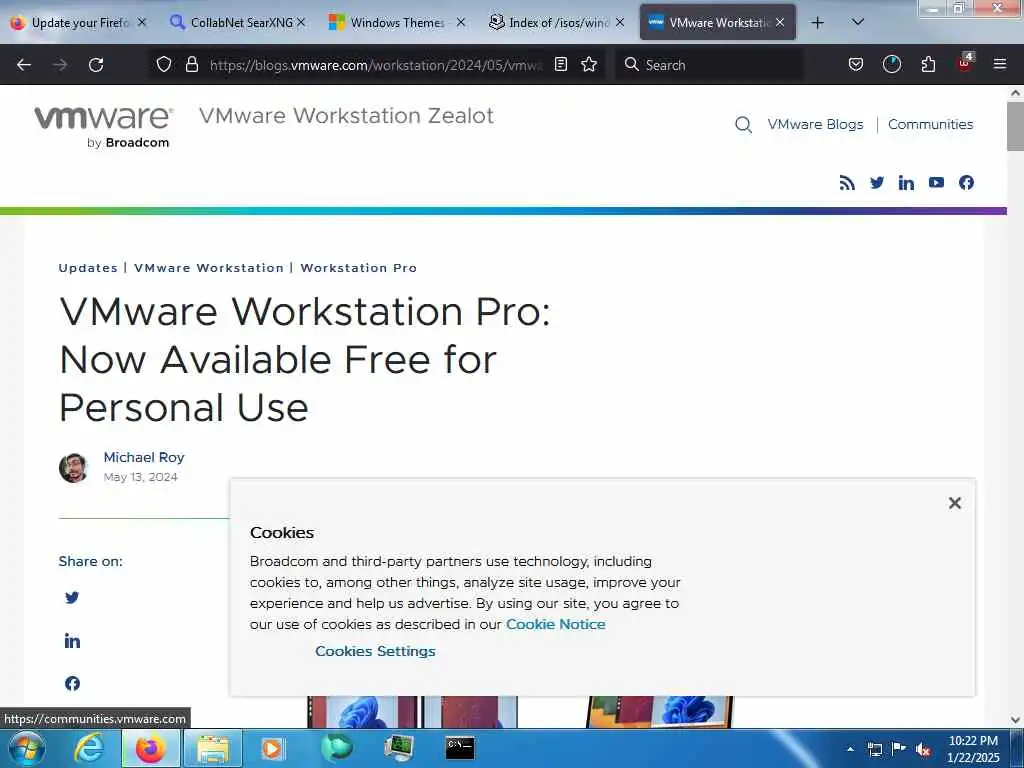Bookmark this page with the star icon
This screenshot has width=1024, height=768.
pyautogui.click(x=589, y=64)
